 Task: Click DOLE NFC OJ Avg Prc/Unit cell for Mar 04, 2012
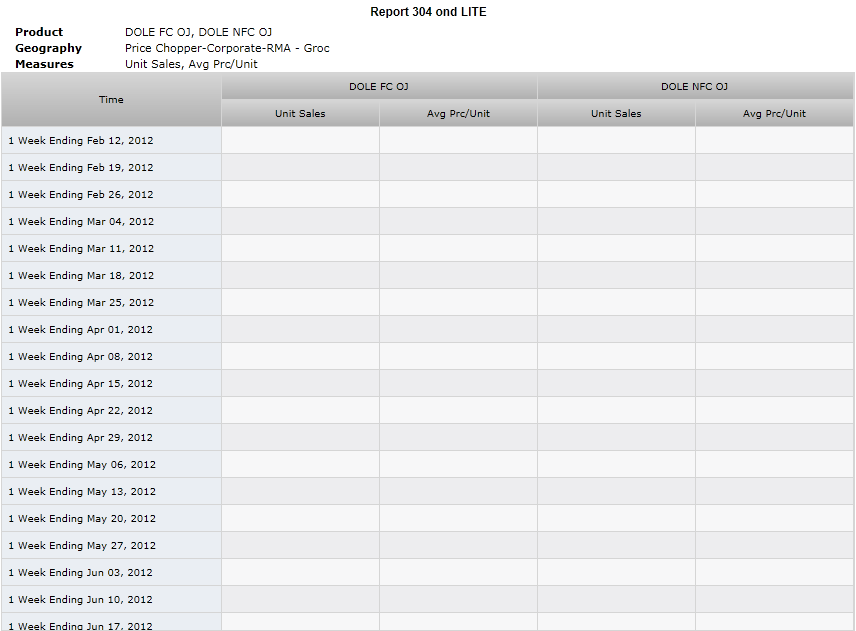[x=774, y=222]
